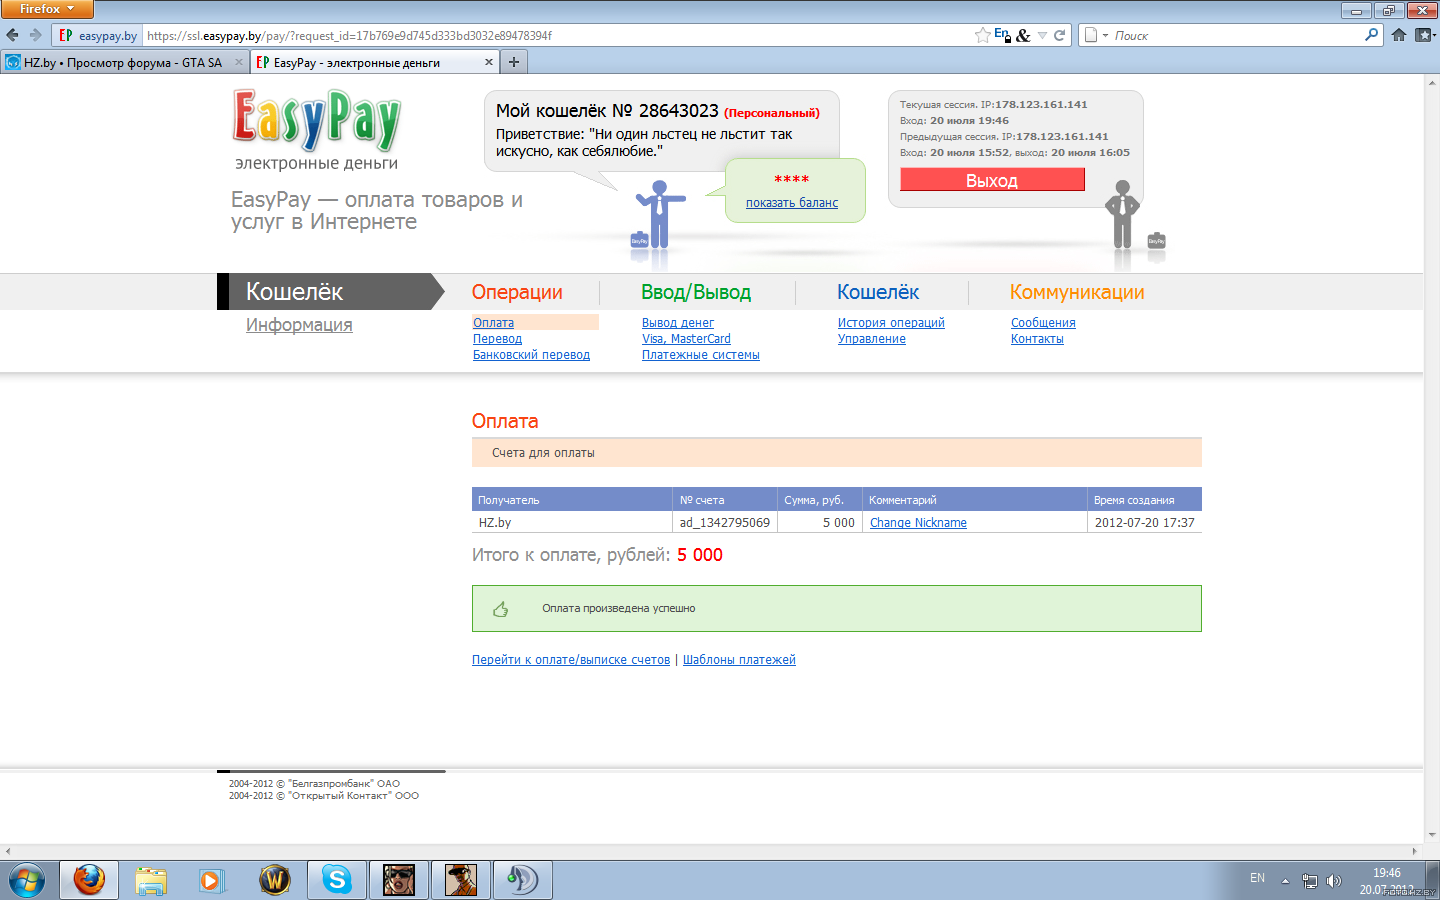The image size is (1440, 900).
Task: Open Windows Explorer folder in taskbar
Action: pyautogui.click(x=151, y=880)
